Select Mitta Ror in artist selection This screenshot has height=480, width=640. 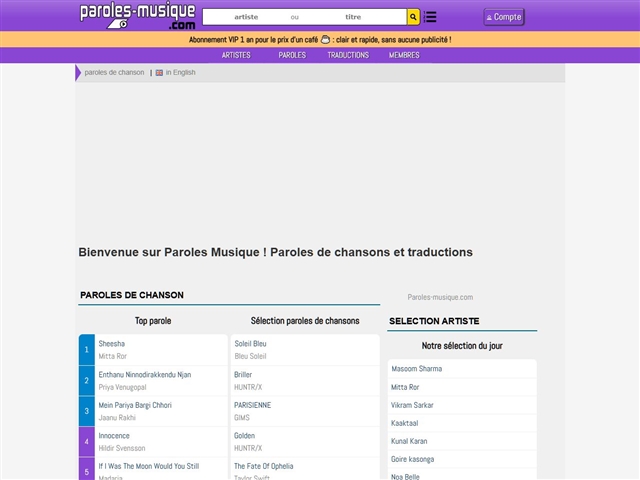[405, 387]
